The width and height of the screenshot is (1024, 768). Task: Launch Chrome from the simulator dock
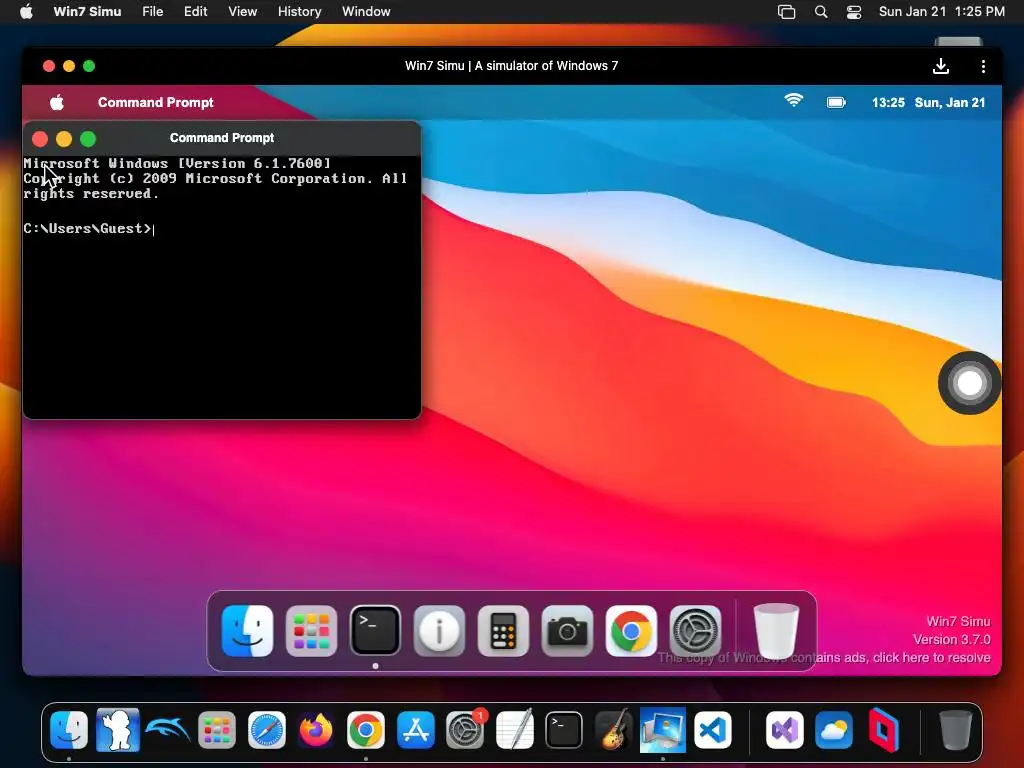(x=631, y=631)
